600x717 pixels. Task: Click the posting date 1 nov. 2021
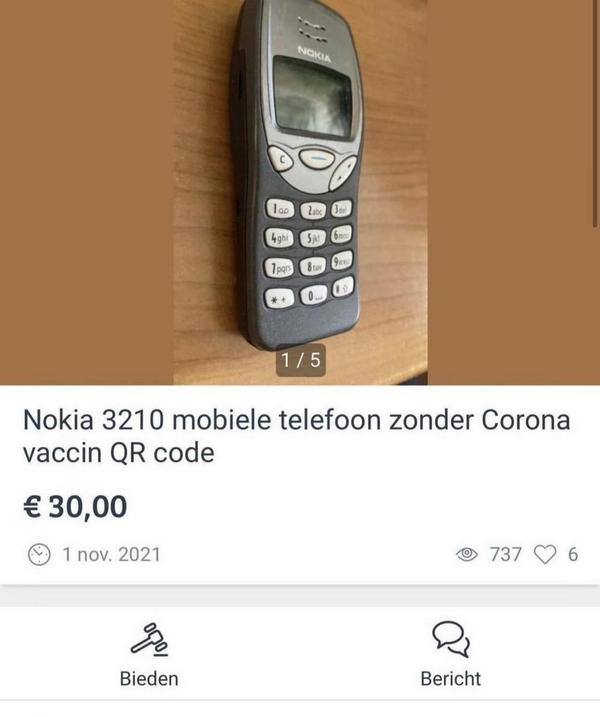pyautogui.click(x=112, y=555)
